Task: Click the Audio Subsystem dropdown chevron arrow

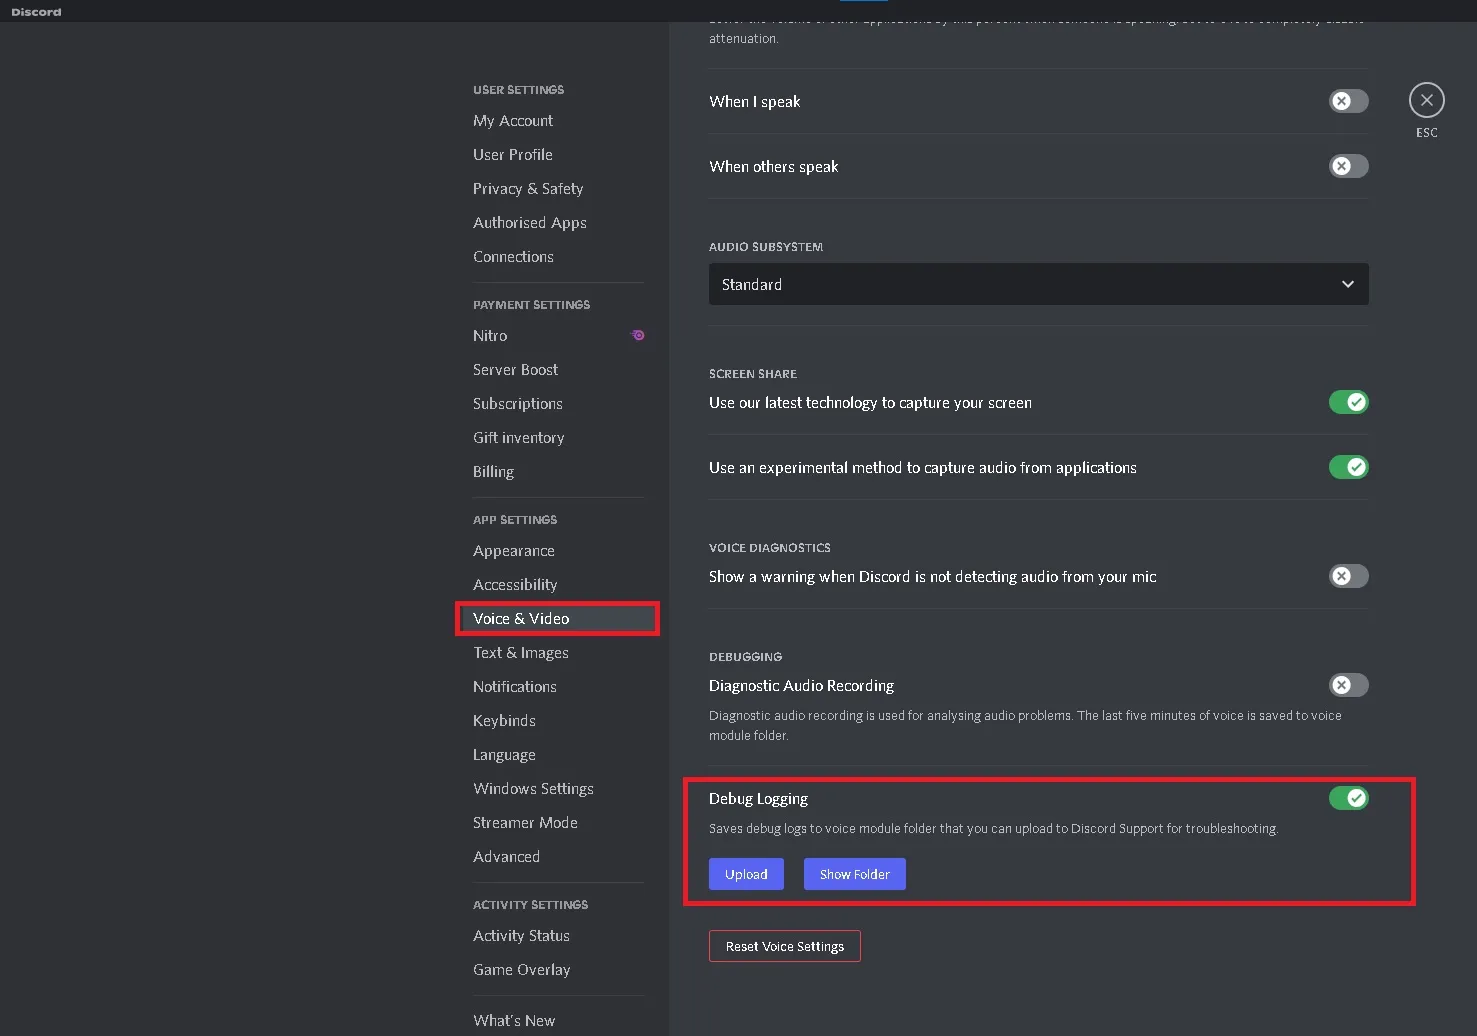Action: (x=1347, y=284)
